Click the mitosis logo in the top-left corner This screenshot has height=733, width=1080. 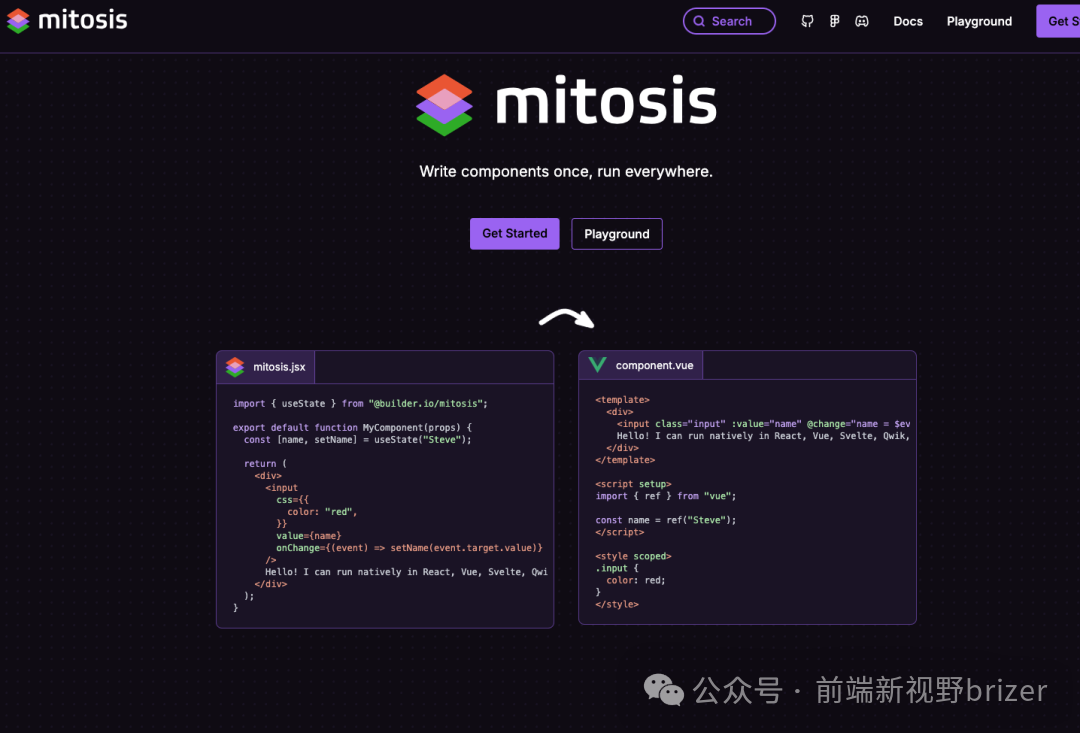[x=65, y=19]
